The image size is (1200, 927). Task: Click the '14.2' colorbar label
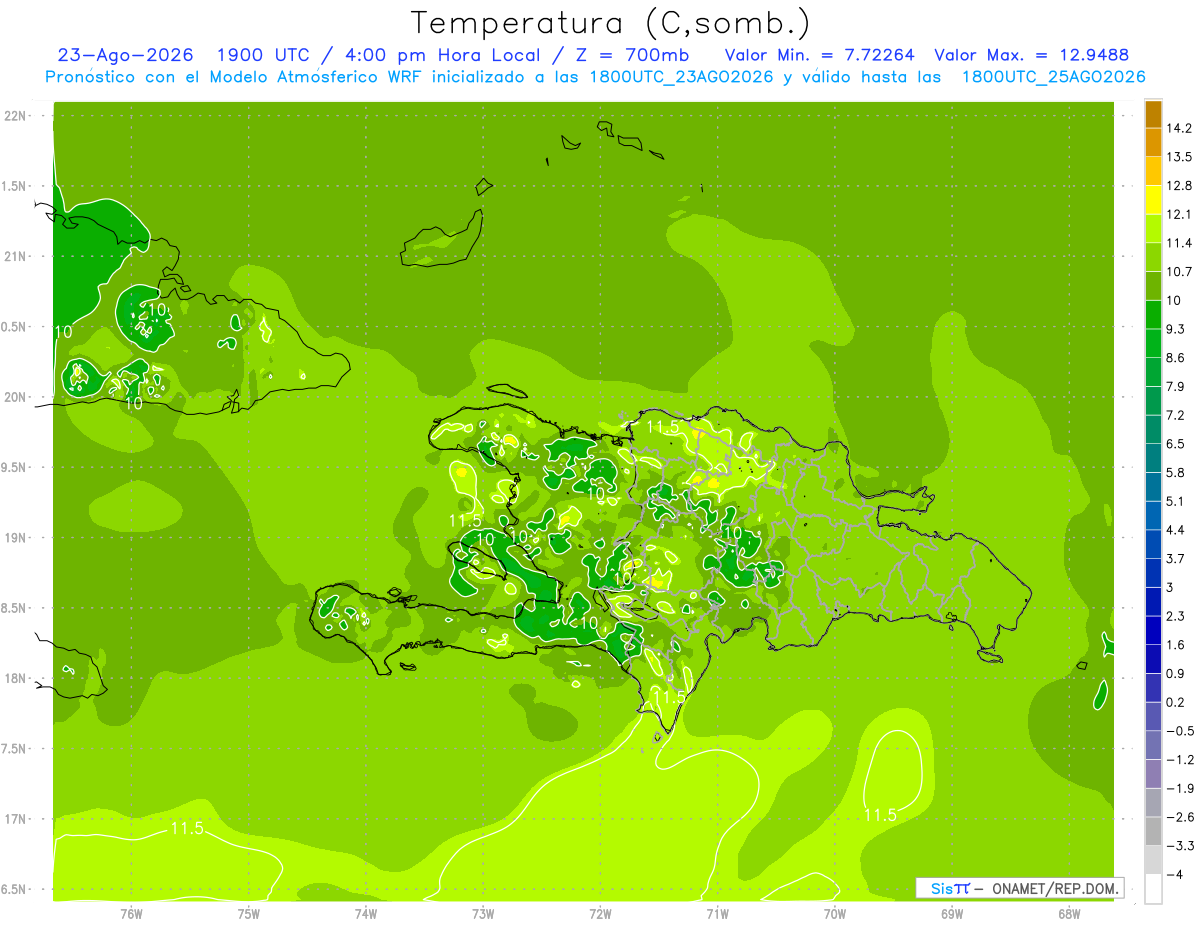(x=1179, y=128)
